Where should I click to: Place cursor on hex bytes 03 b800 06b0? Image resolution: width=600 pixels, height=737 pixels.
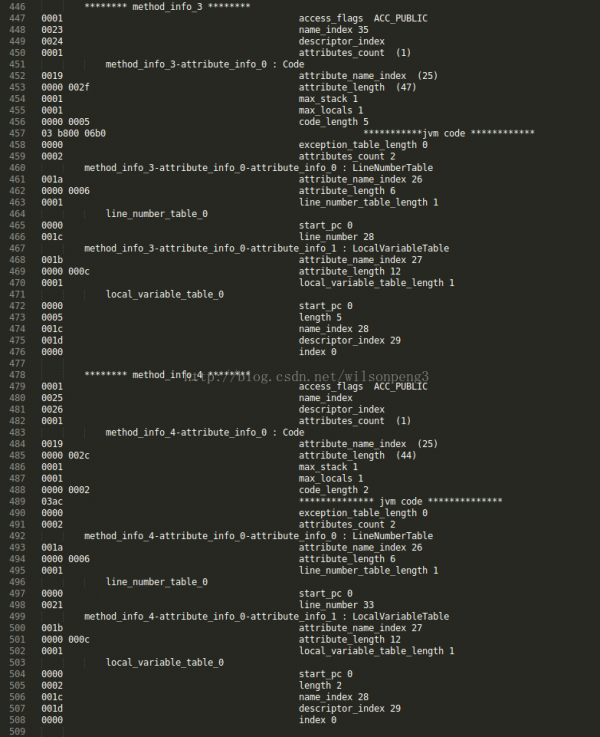[73, 133]
